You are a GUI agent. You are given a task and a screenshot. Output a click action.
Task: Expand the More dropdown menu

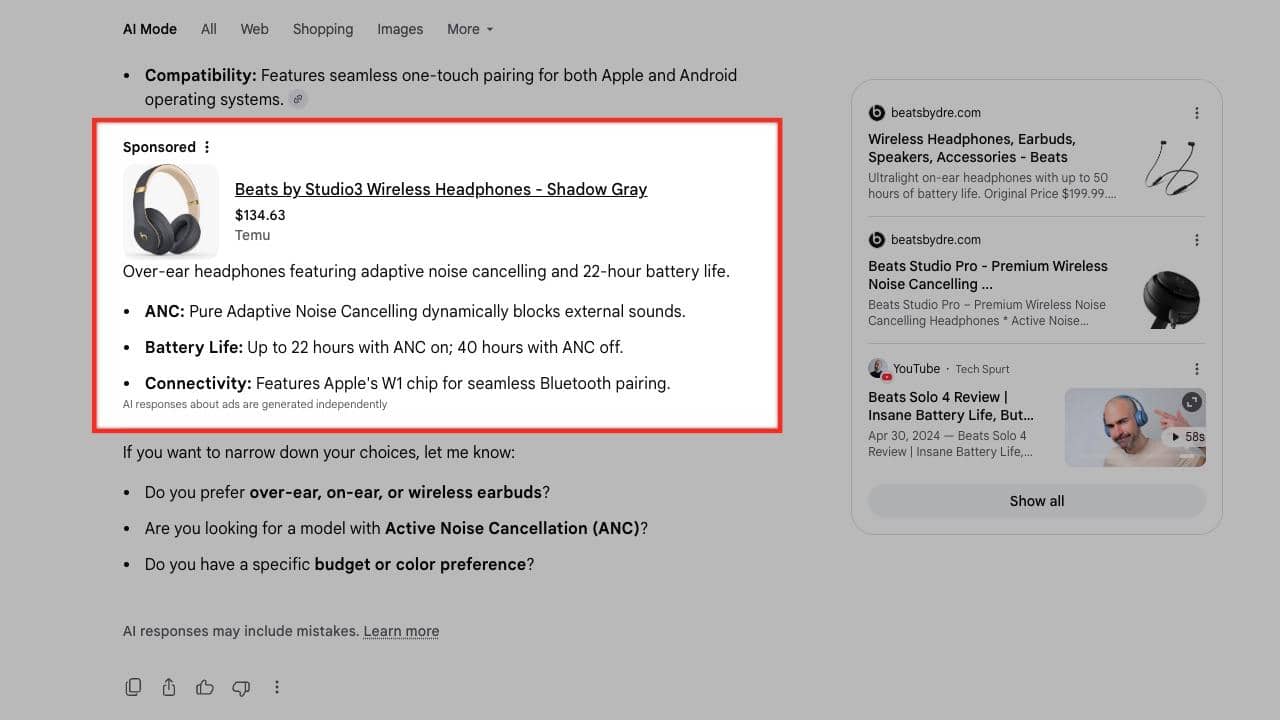(470, 29)
